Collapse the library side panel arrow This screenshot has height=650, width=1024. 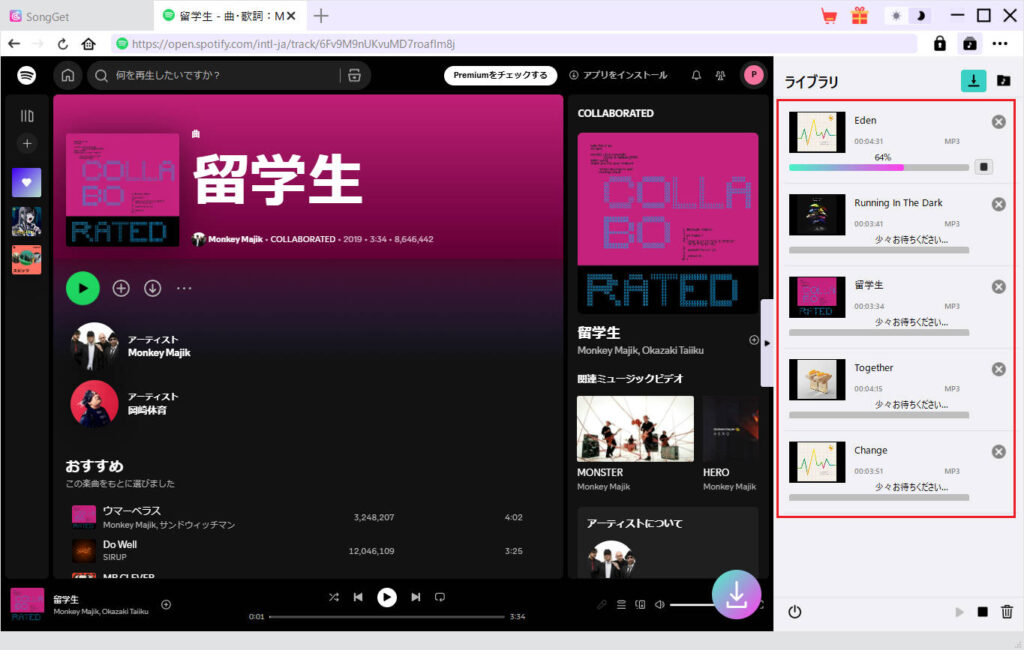click(x=767, y=343)
